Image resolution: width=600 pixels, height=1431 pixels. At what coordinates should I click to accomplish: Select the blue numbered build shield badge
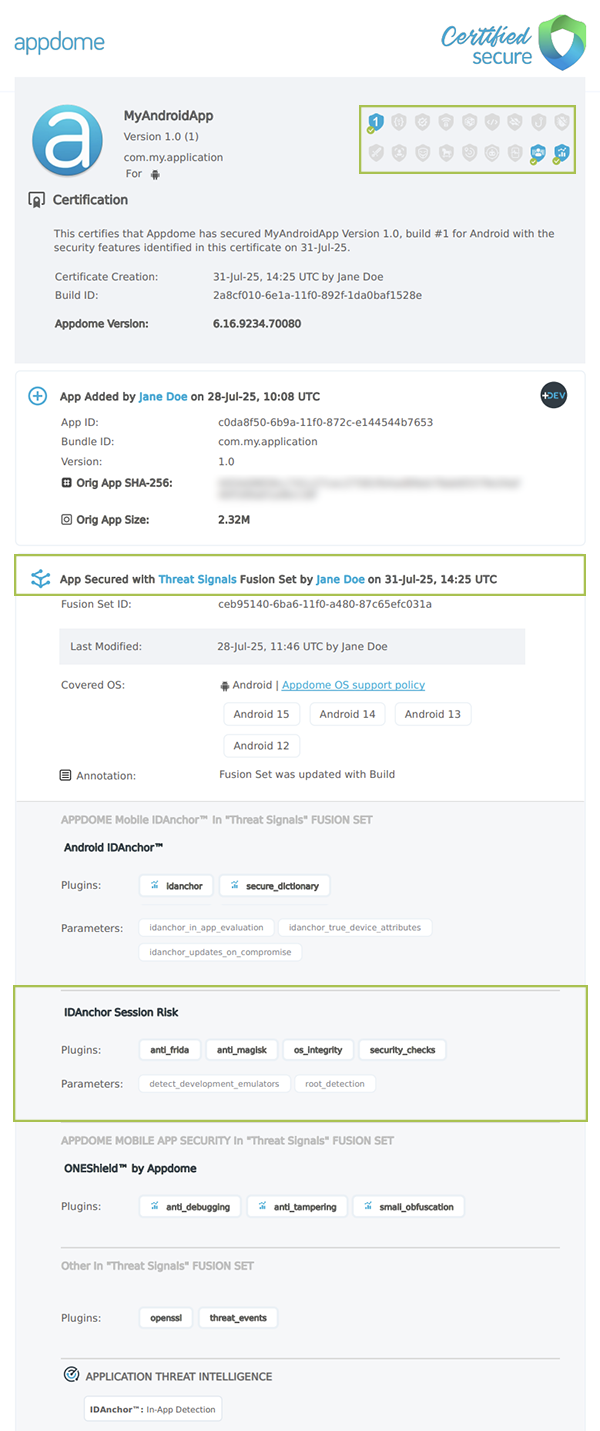[375, 121]
